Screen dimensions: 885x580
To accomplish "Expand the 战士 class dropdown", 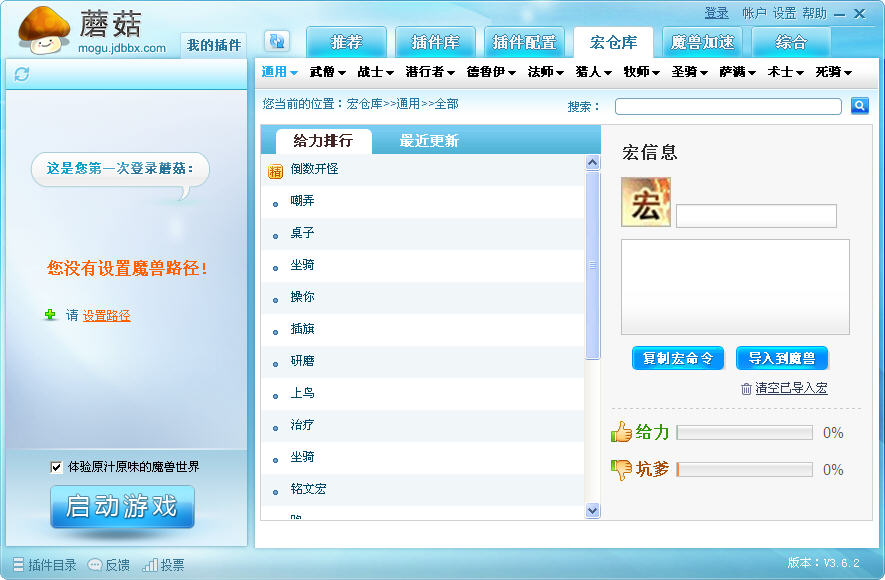I will tap(376, 72).
